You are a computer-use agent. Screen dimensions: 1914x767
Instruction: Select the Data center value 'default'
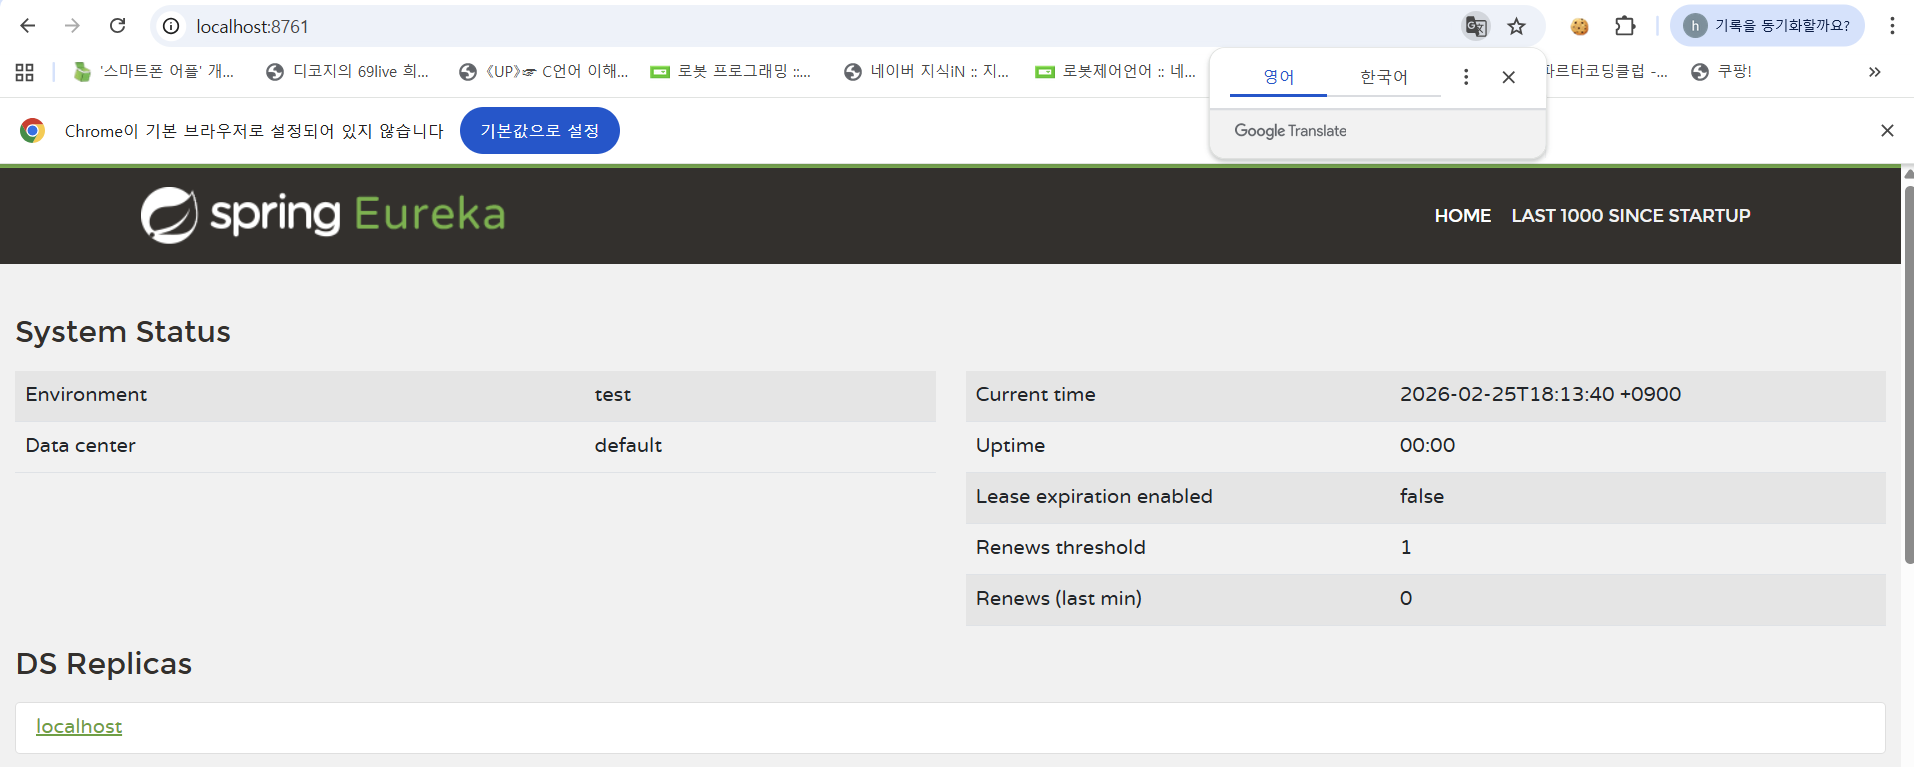pyautogui.click(x=628, y=446)
